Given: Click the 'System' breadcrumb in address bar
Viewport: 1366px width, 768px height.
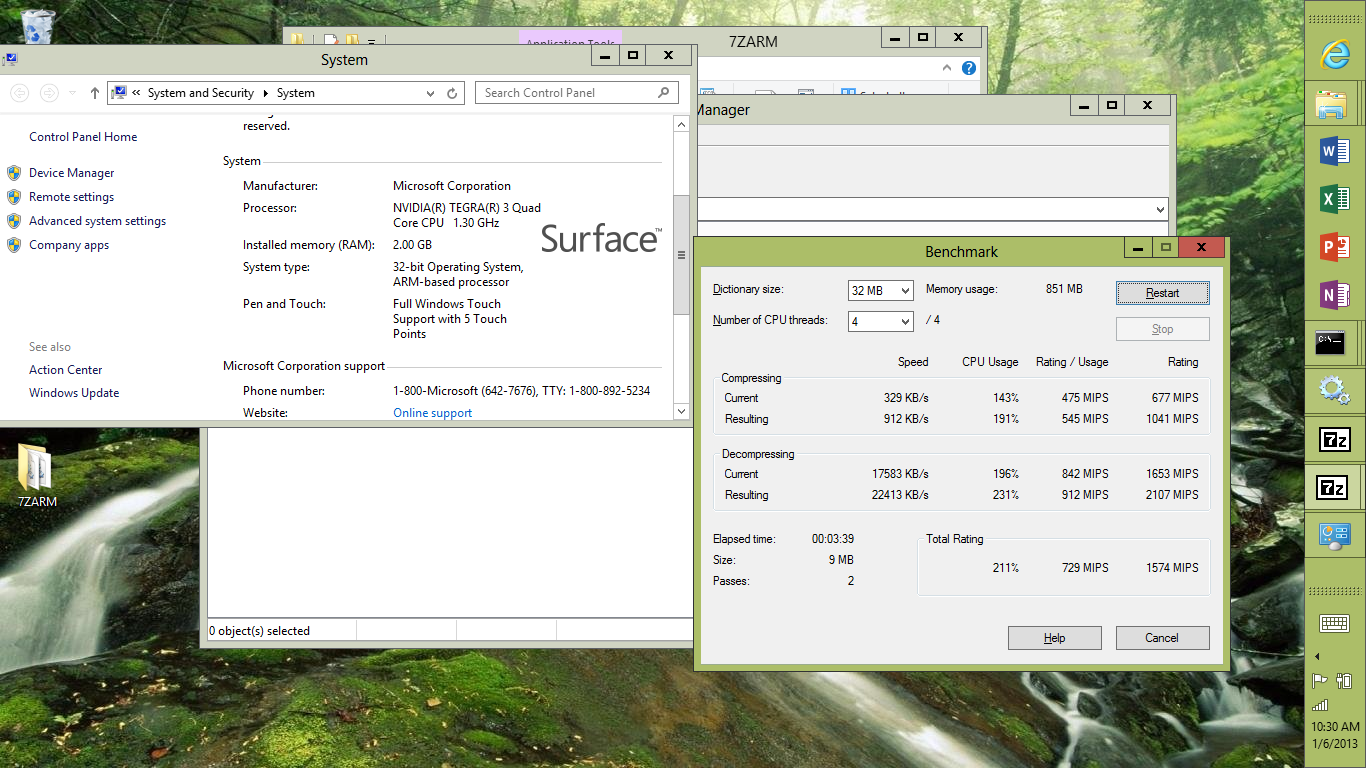Looking at the screenshot, I should coord(296,93).
